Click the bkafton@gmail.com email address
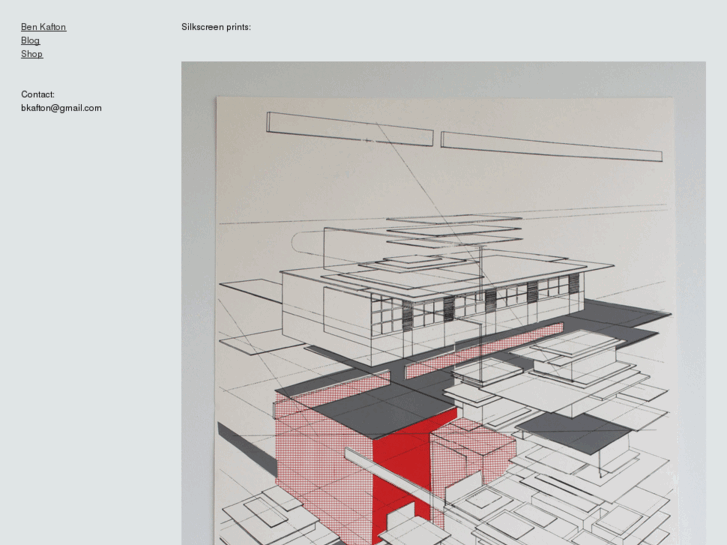Image resolution: width=727 pixels, height=545 pixels. tap(61, 108)
